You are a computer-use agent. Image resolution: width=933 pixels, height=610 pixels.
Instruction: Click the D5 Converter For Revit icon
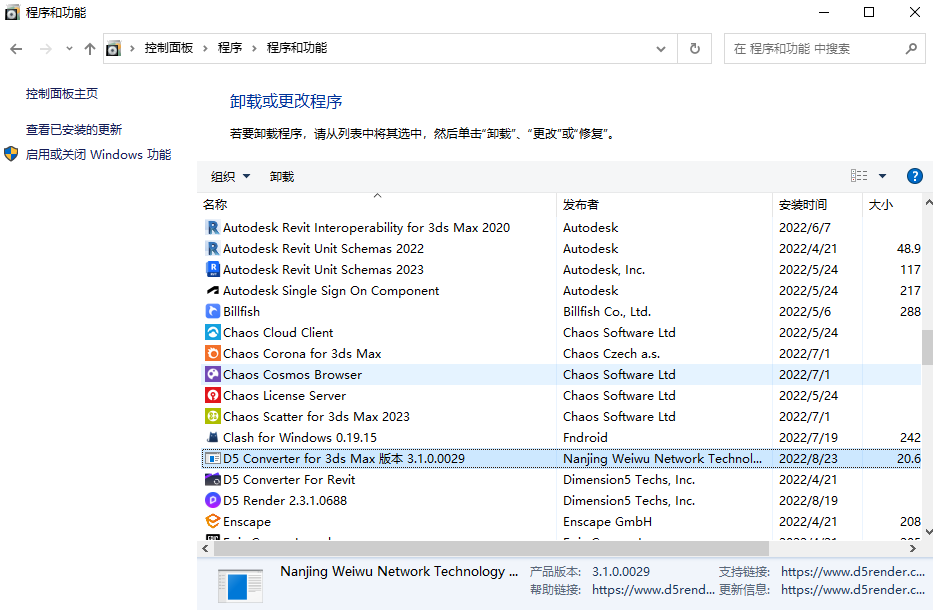click(212, 479)
